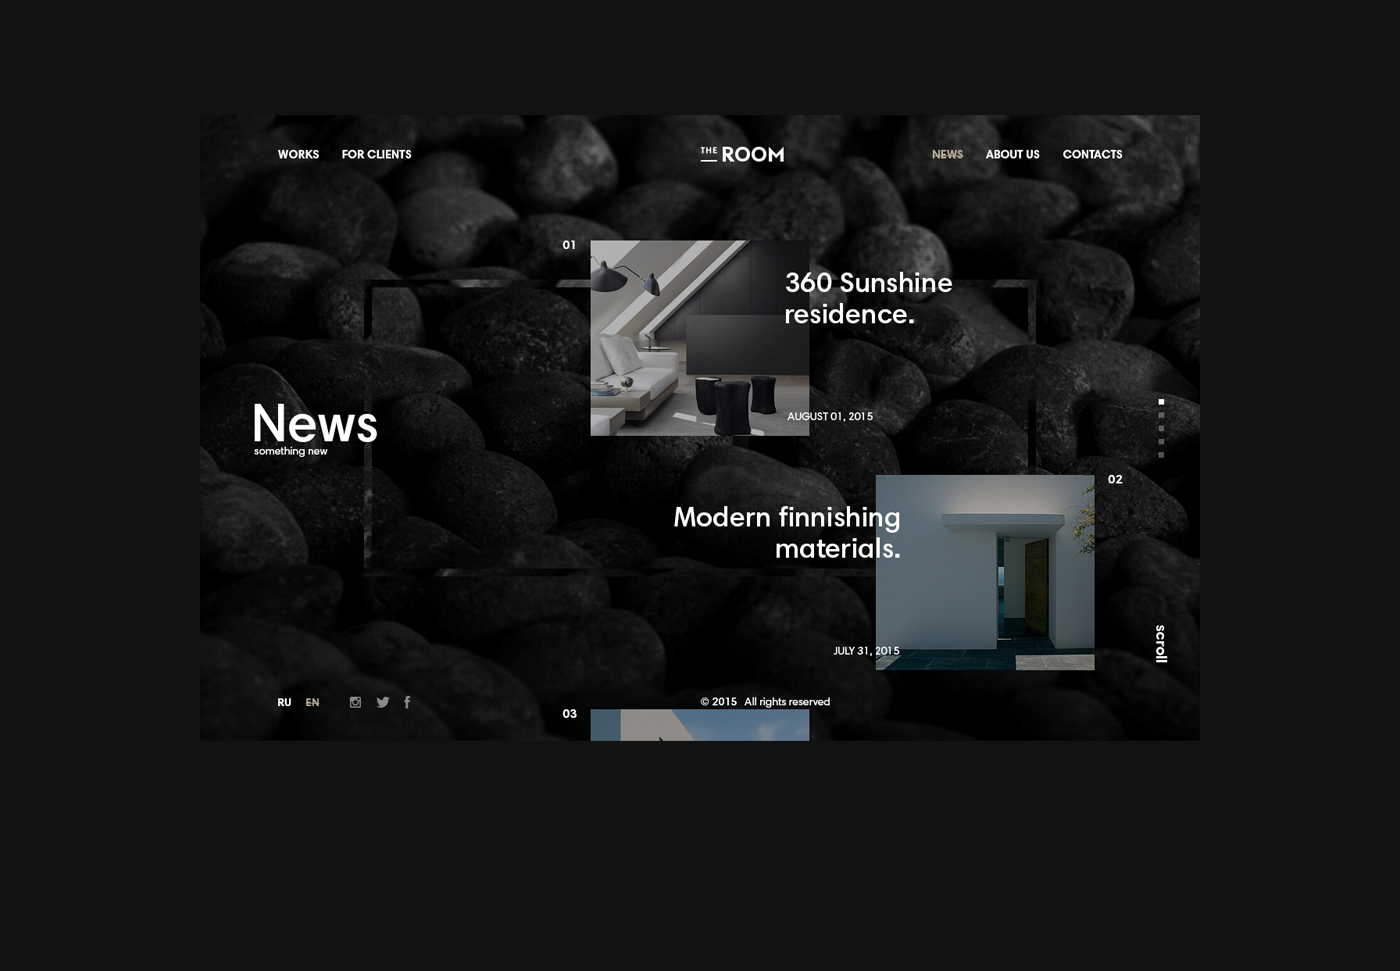Screen dimensions: 1400x971
Task: Switch language to RU
Action: 284,702
